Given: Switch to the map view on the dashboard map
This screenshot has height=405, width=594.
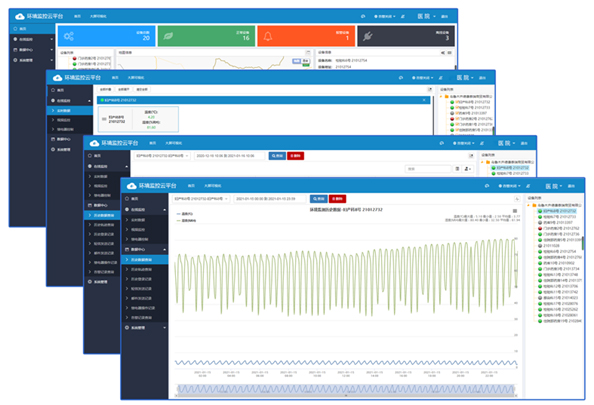Looking at the screenshot, I should coord(297,61).
